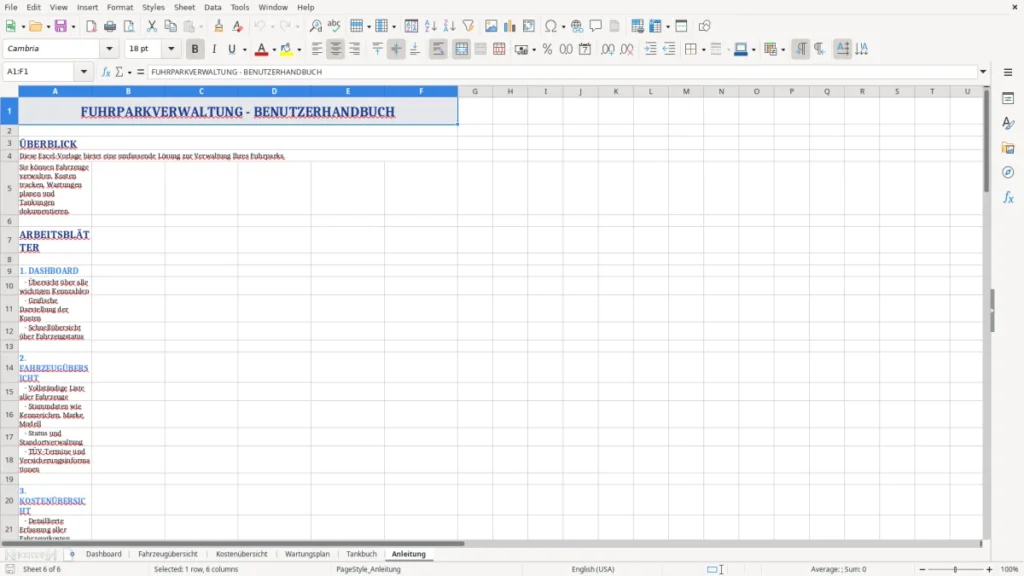The width and height of the screenshot is (1024, 576).
Task: Toggle Wrap Text button
Action: [438, 49]
